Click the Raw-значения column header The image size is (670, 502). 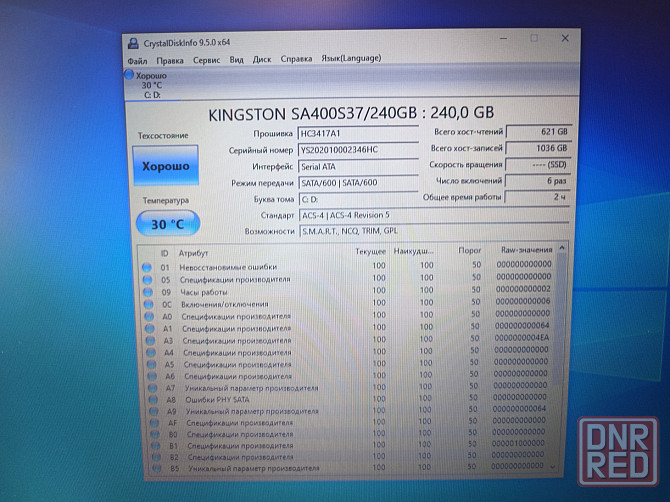(x=526, y=250)
